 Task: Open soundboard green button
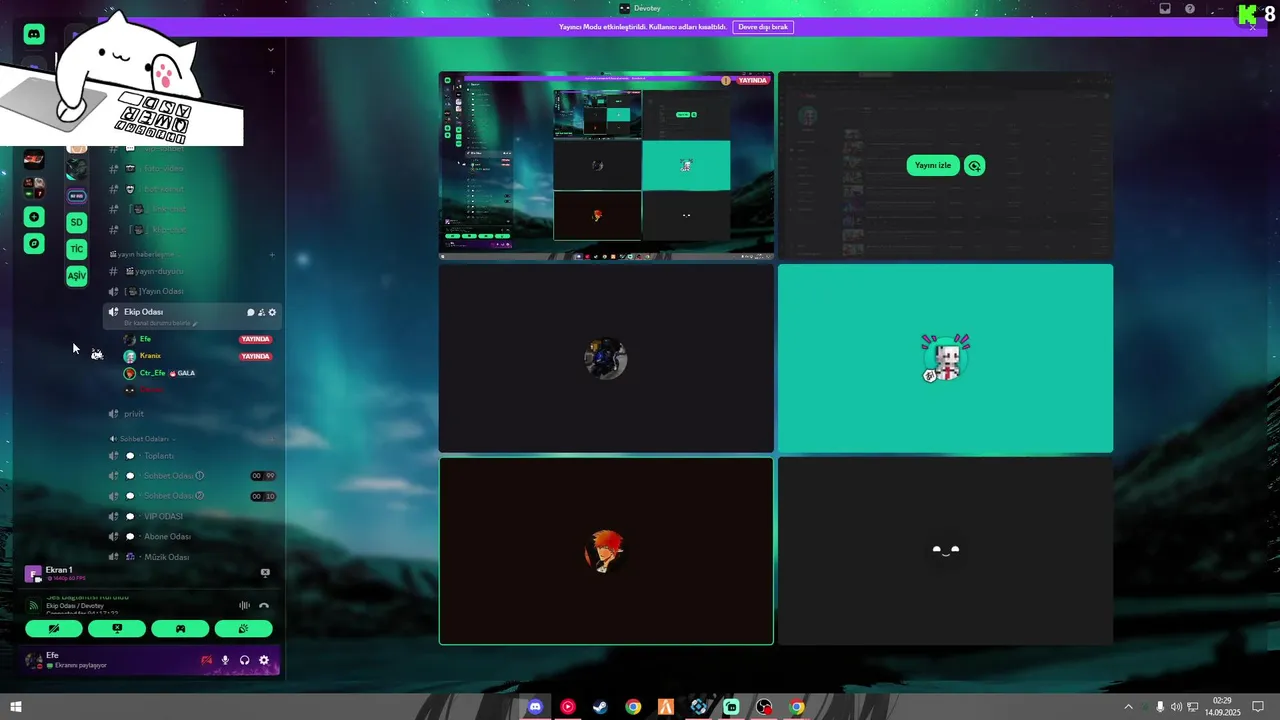[x=243, y=629]
